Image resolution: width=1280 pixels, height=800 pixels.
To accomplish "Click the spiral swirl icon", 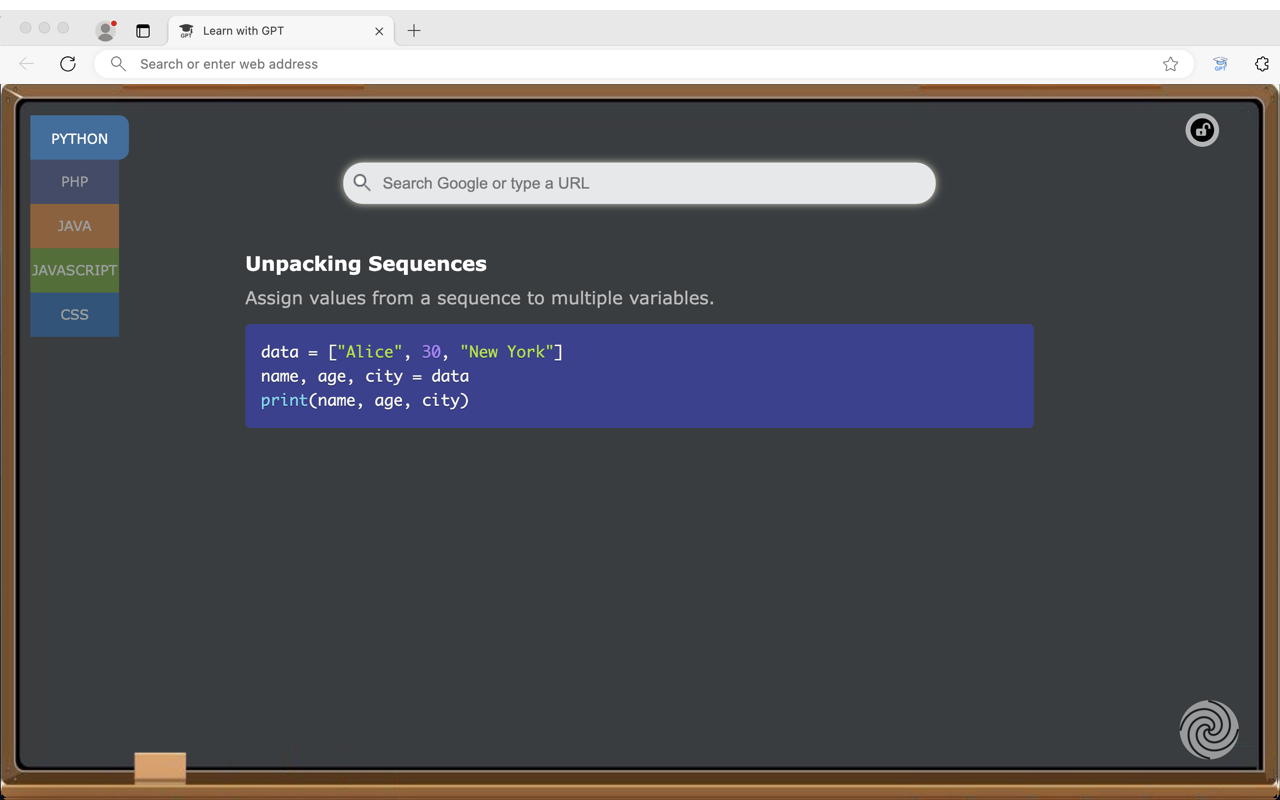I will point(1209,729).
